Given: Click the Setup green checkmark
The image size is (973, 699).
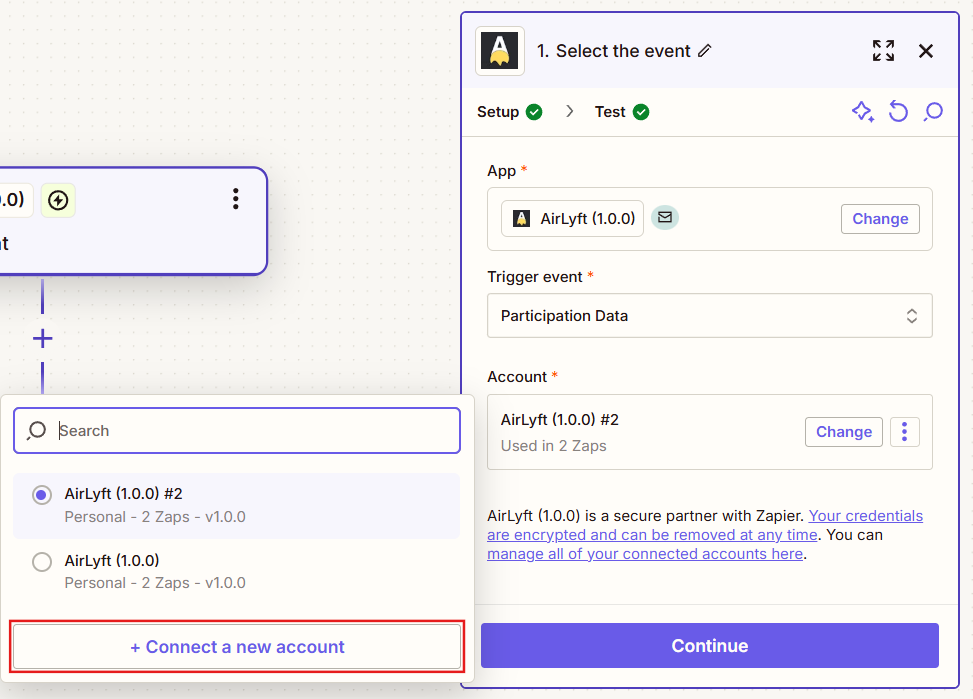Looking at the screenshot, I should pos(534,112).
